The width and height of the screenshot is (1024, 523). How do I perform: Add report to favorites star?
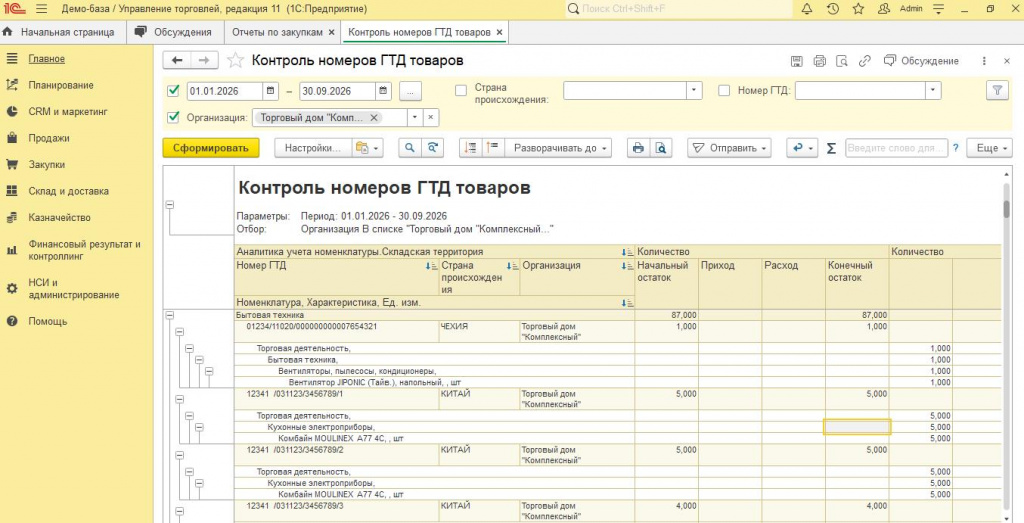tap(235, 61)
